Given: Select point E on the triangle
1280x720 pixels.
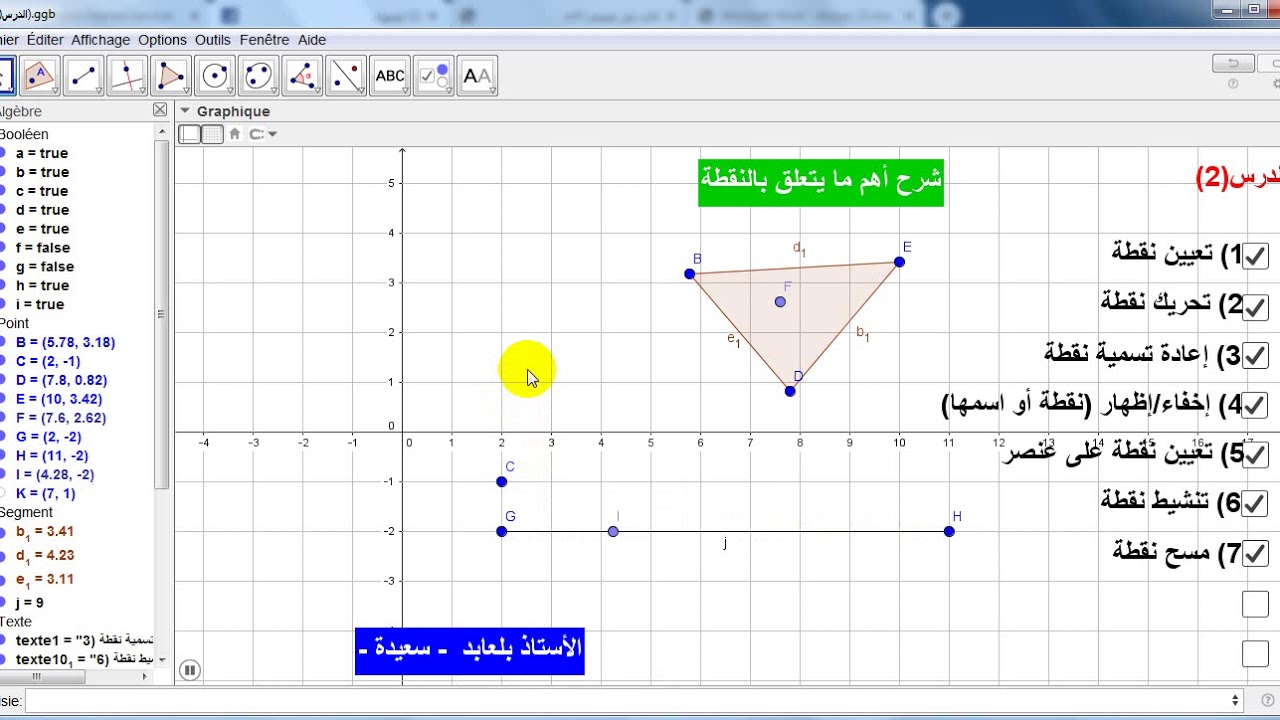Looking at the screenshot, I should click(900, 262).
